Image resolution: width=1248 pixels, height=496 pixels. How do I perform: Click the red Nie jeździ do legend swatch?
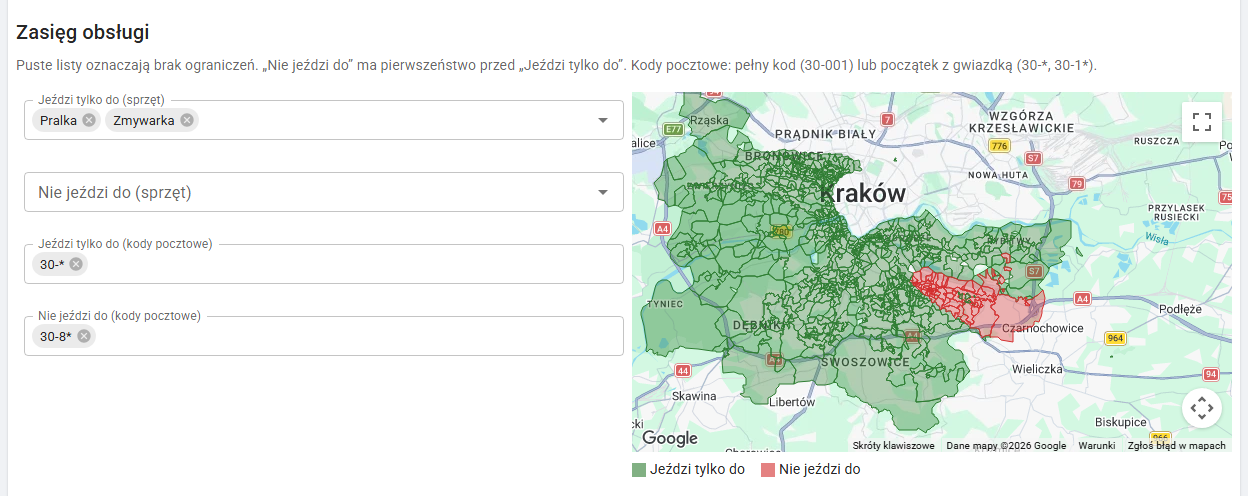(x=768, y=469)
